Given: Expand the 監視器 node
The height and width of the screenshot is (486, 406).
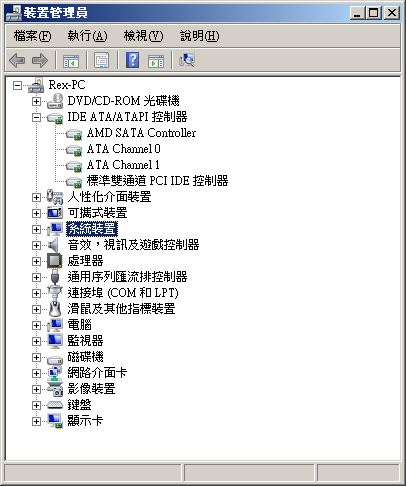Looking at the screenshot, I should [36, 341].
